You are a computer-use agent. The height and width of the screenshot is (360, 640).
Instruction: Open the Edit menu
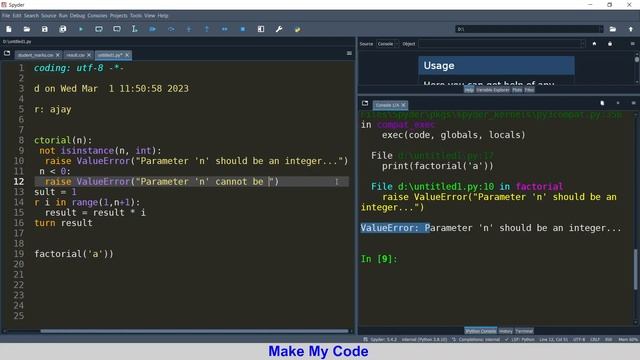(x=17, y=16)
